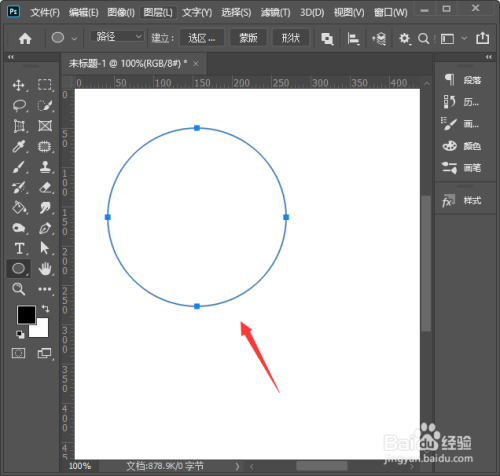Toggle Quick Mask mode
Viewport: 500px width, 476px height.
coord(19,353)
